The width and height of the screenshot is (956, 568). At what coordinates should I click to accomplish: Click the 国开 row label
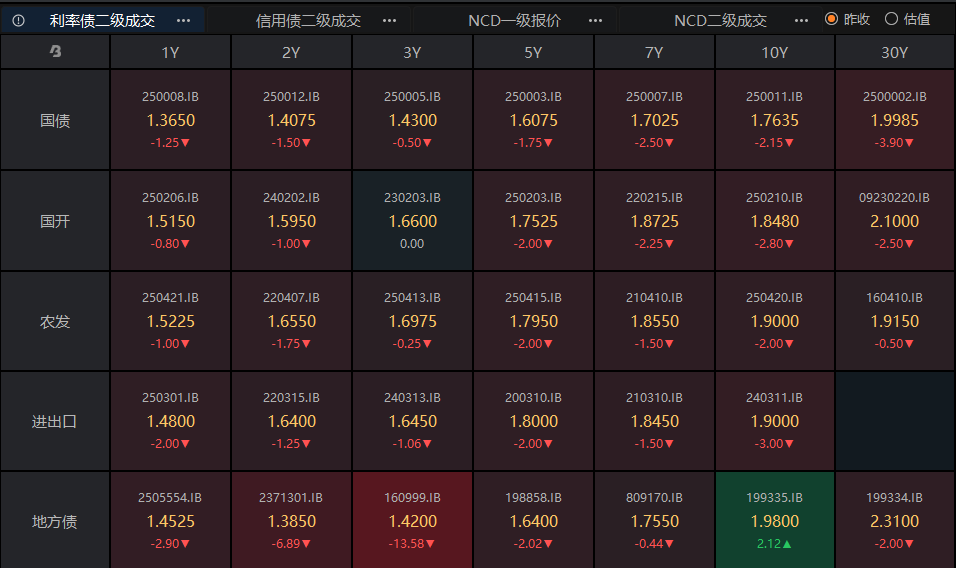coord(55,221)
